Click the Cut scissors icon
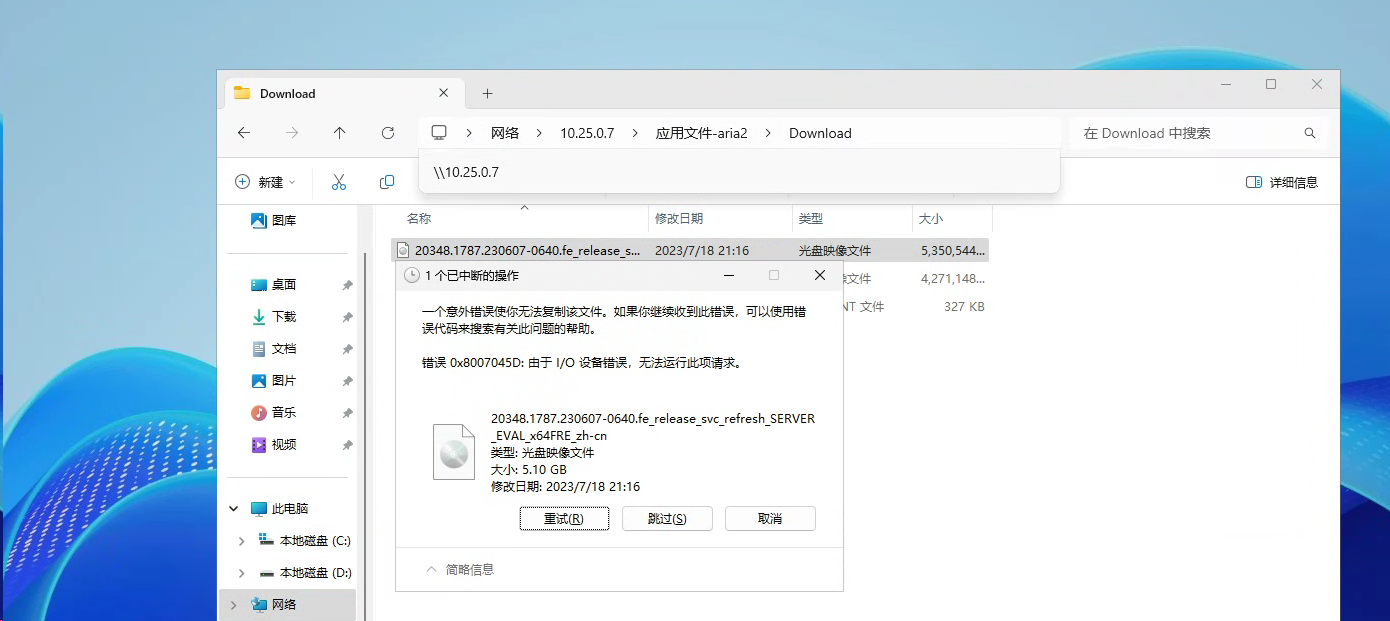1390x621 pixels. (339, 182)
